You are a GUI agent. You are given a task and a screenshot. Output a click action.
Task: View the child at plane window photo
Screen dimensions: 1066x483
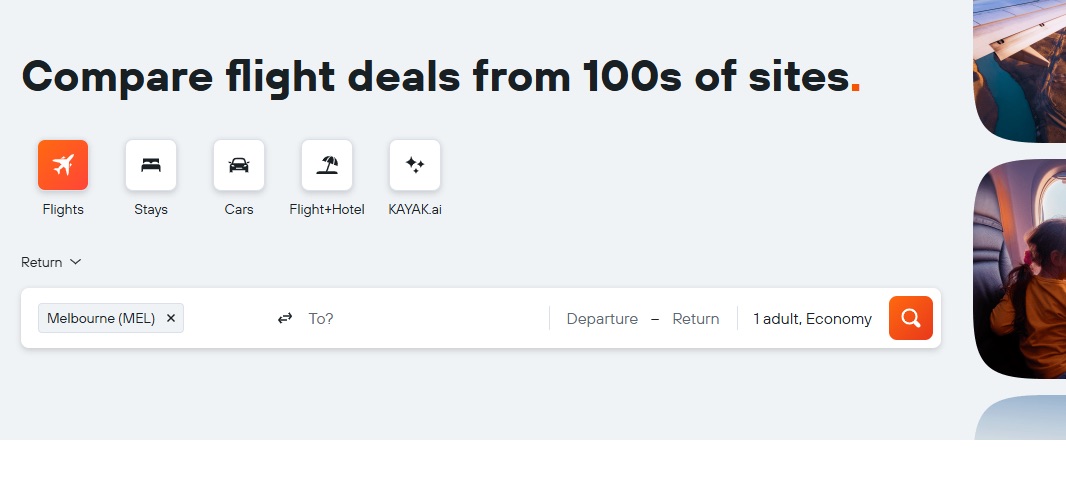[1020, 269]
